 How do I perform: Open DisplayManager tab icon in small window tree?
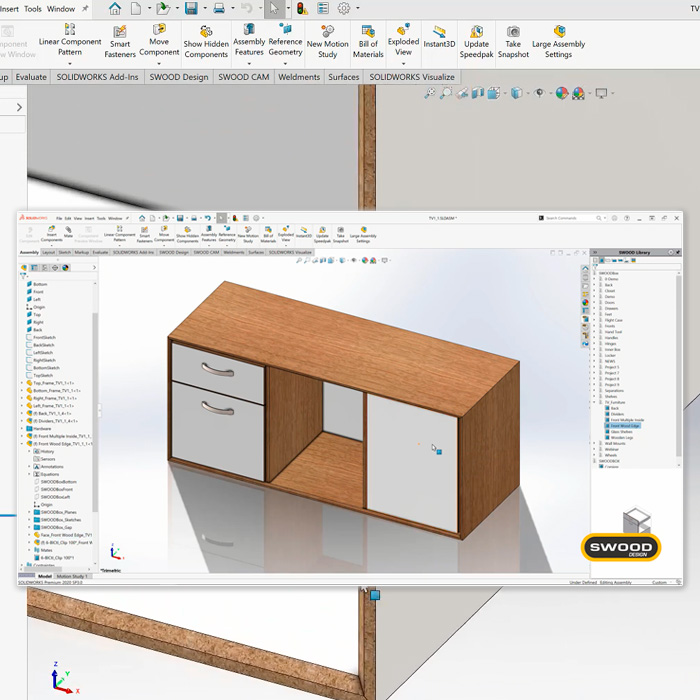66,268
